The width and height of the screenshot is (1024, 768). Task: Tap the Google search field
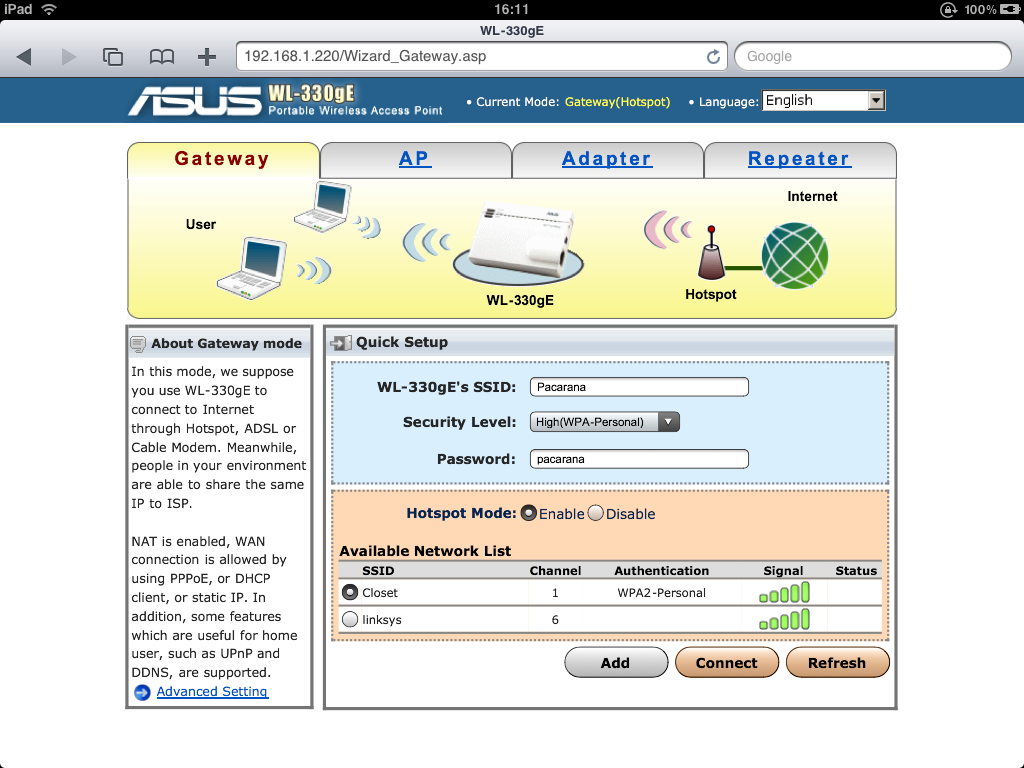click(873, 56)
